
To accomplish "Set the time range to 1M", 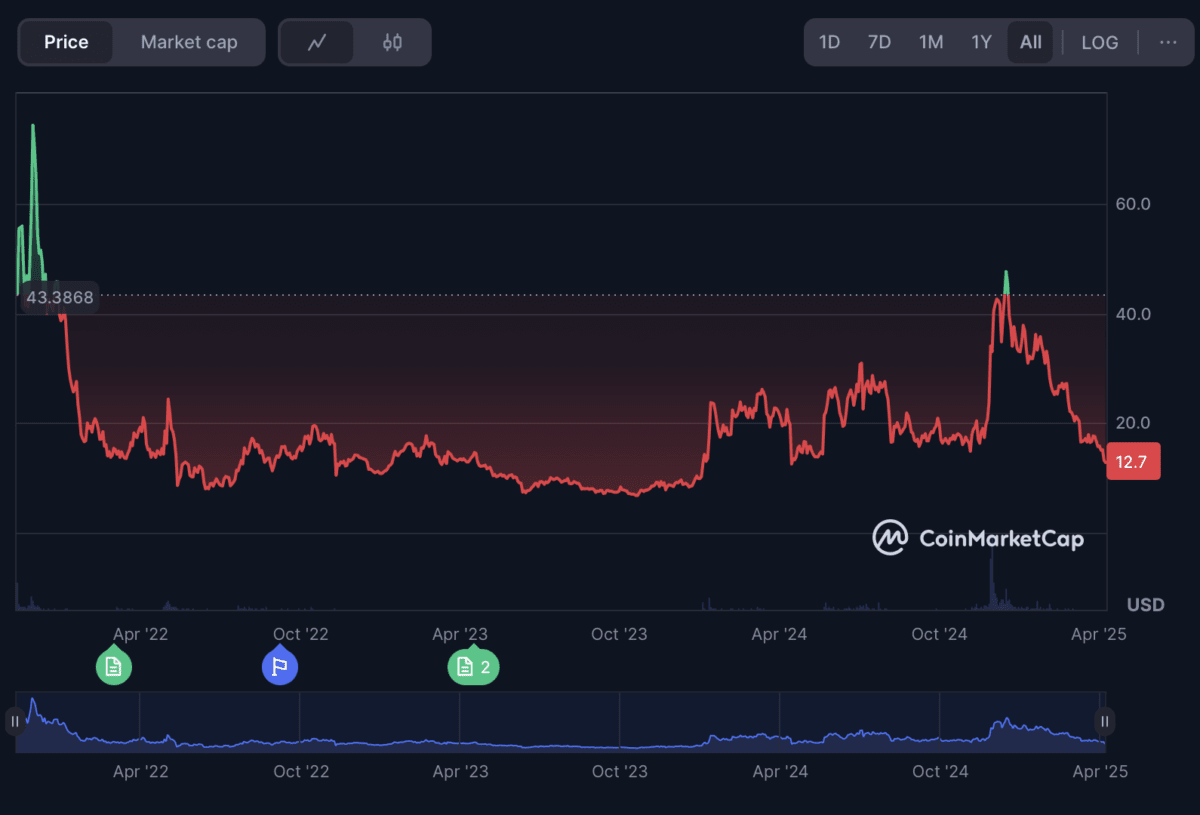I will (931, 42).
